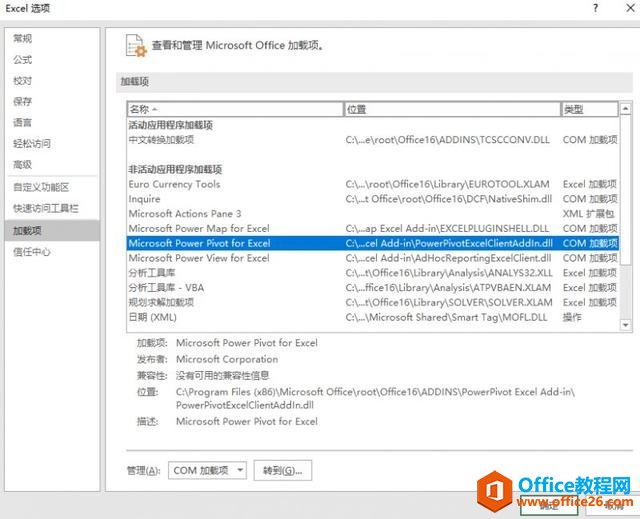
Task: Select the 加载项 category in sidebar
Action: point(52,231)
